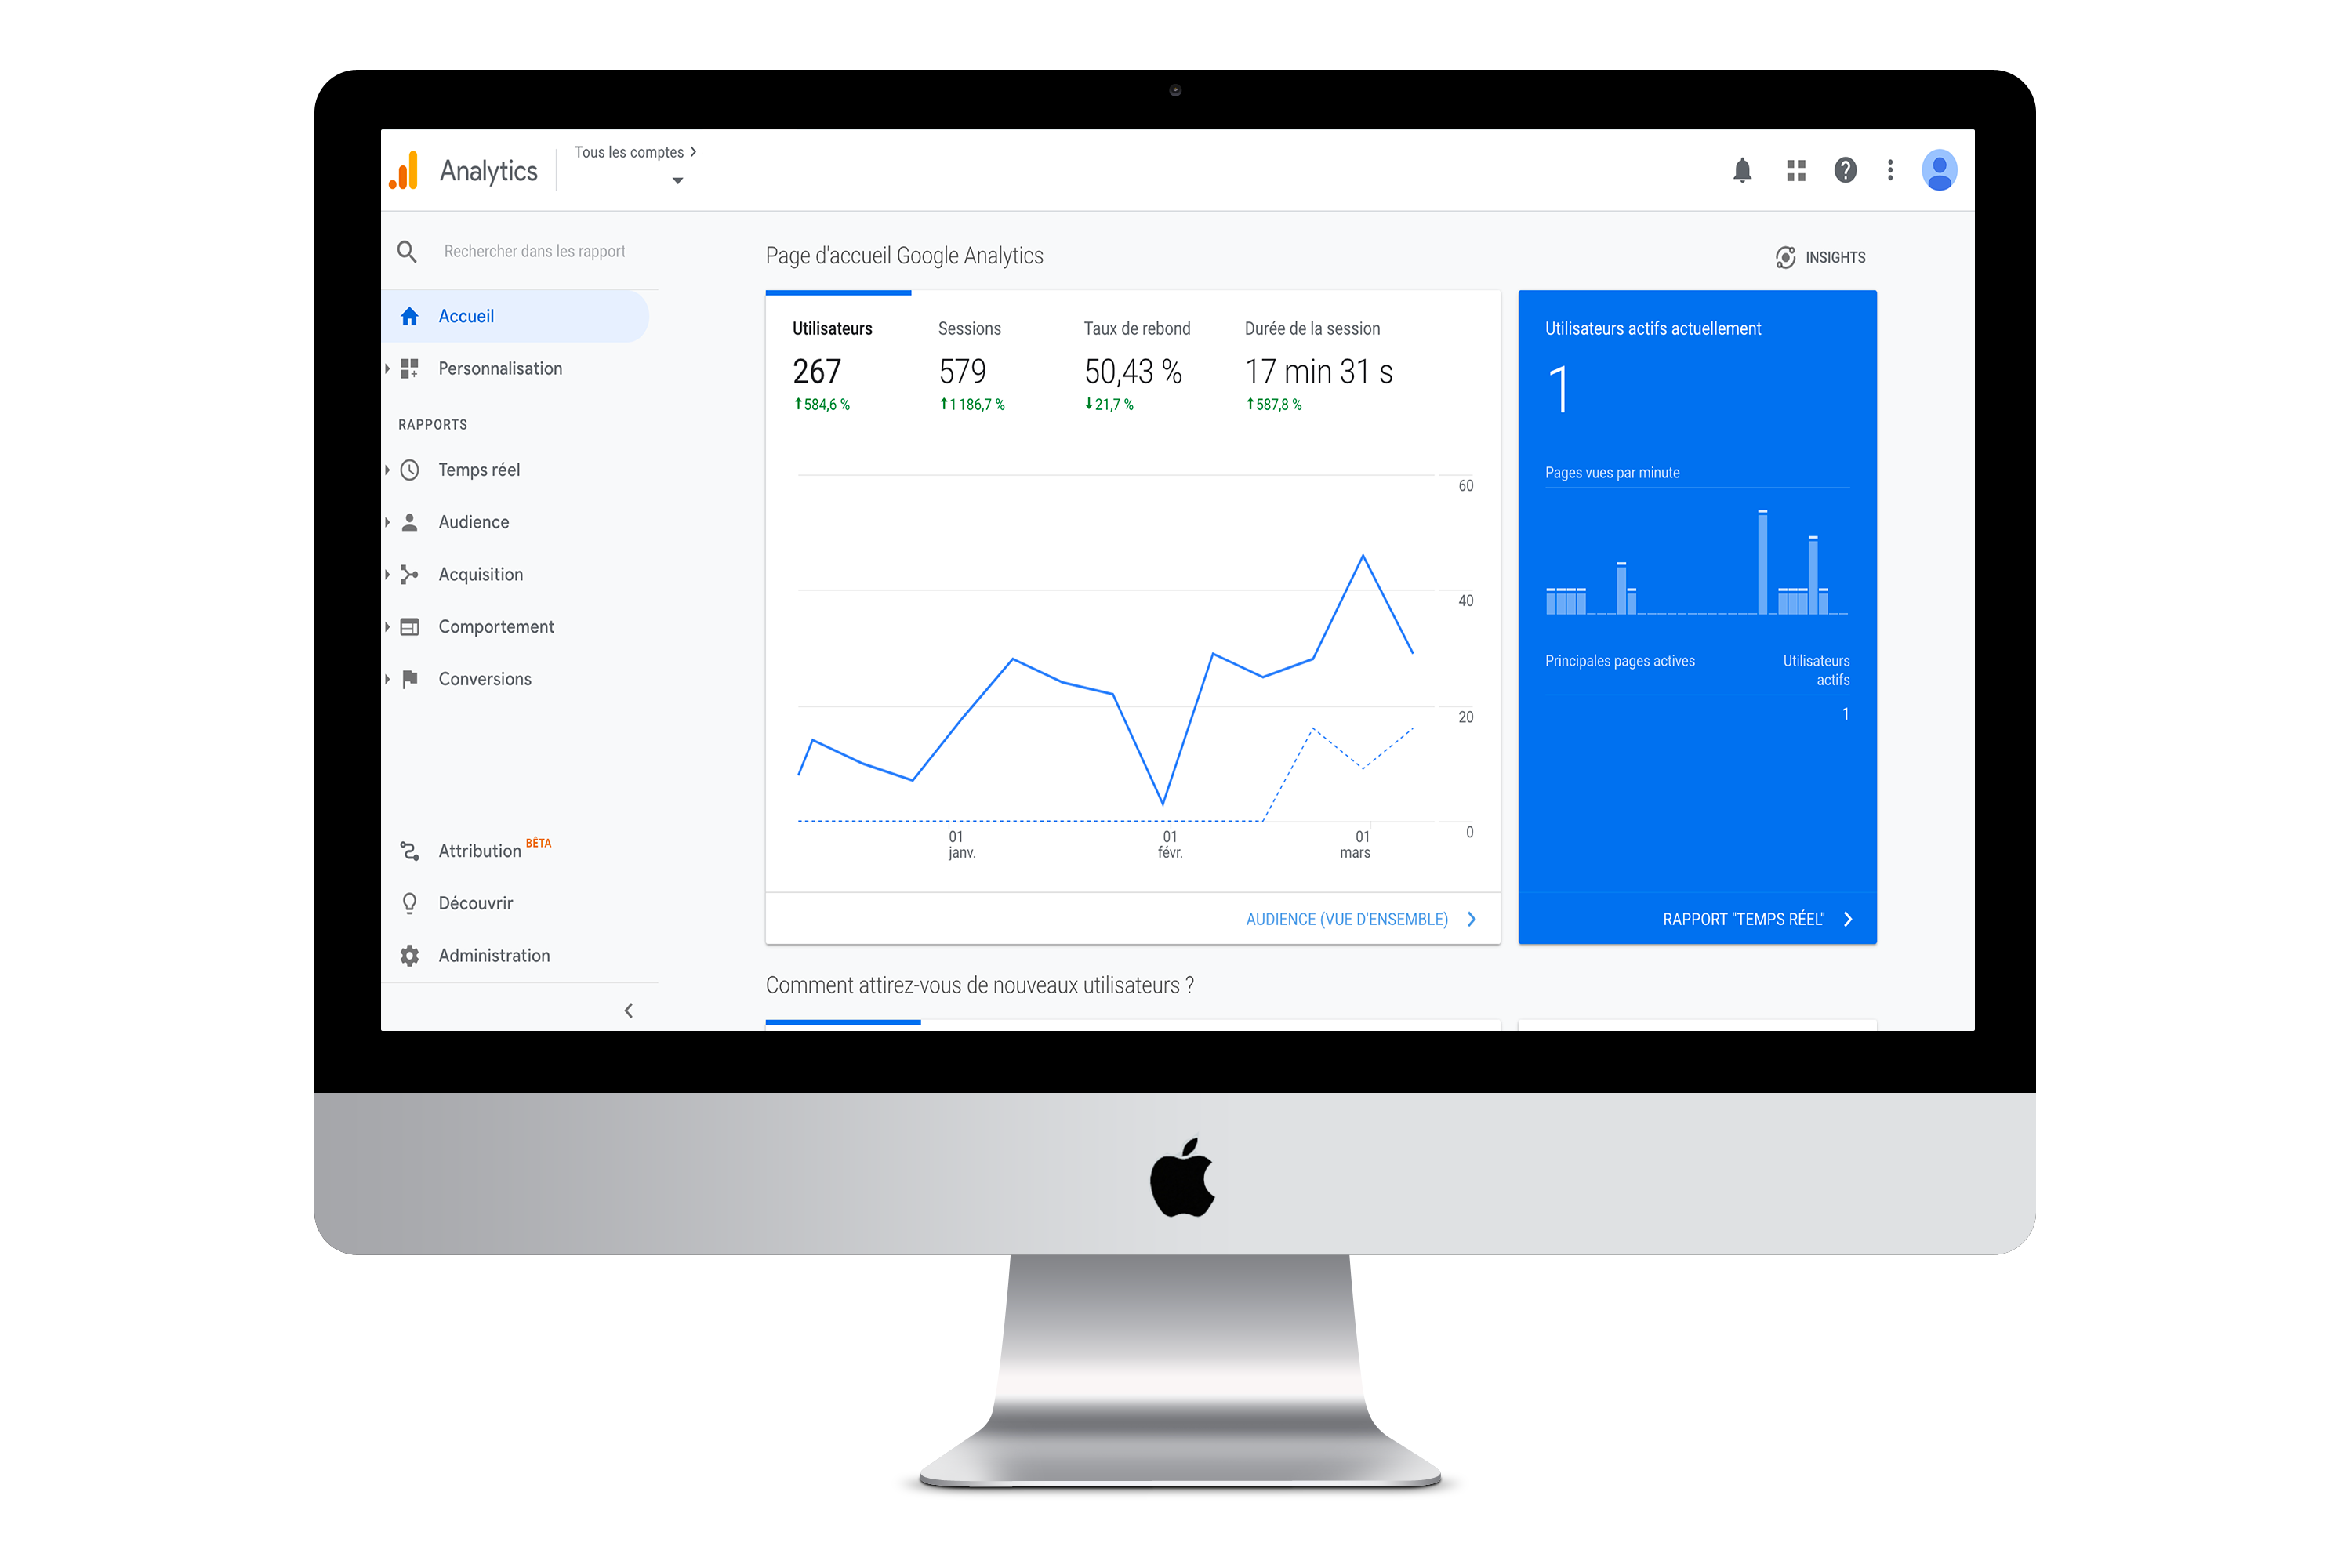Click the Administration settings menu item

click(493, 954)
